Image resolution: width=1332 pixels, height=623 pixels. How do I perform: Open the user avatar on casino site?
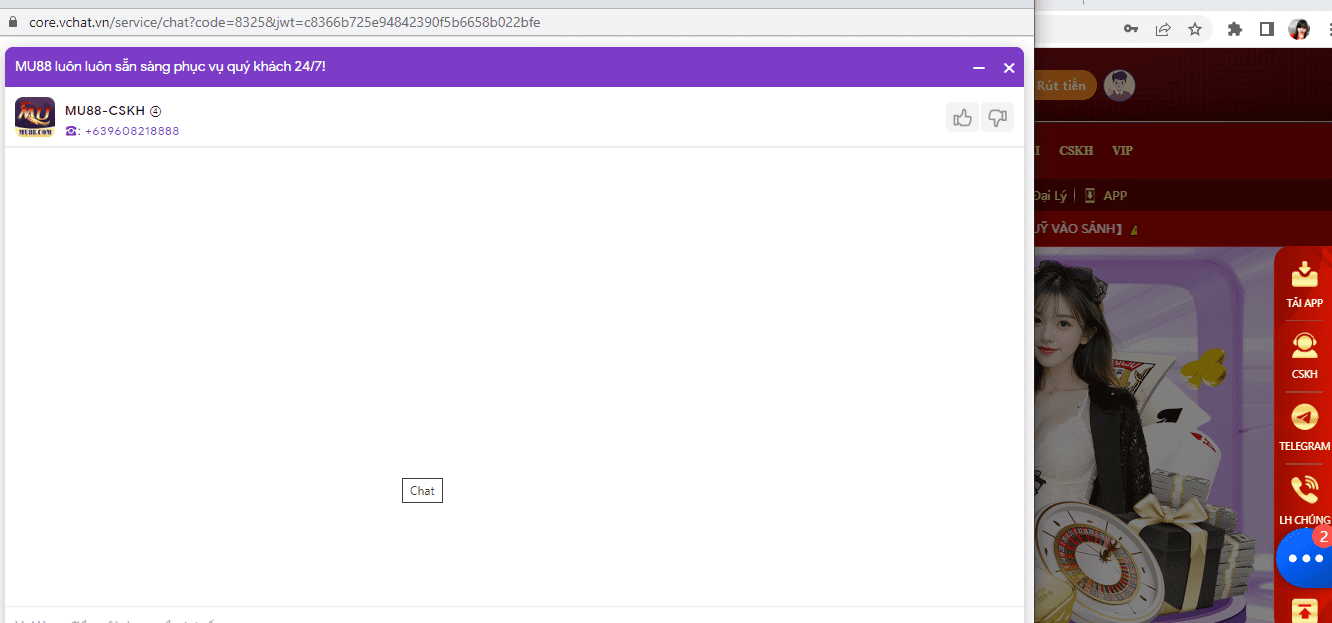pos(1119,86)
